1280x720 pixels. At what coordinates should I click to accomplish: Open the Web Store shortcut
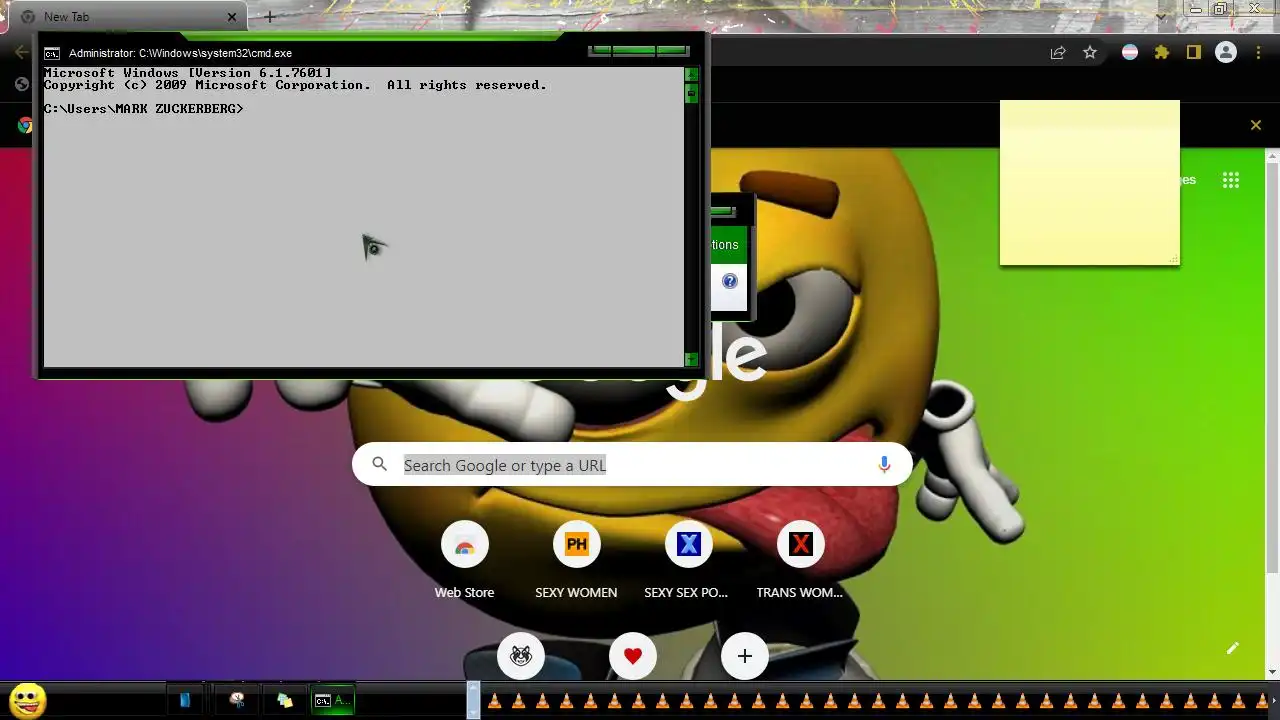[x=464, y=545]
